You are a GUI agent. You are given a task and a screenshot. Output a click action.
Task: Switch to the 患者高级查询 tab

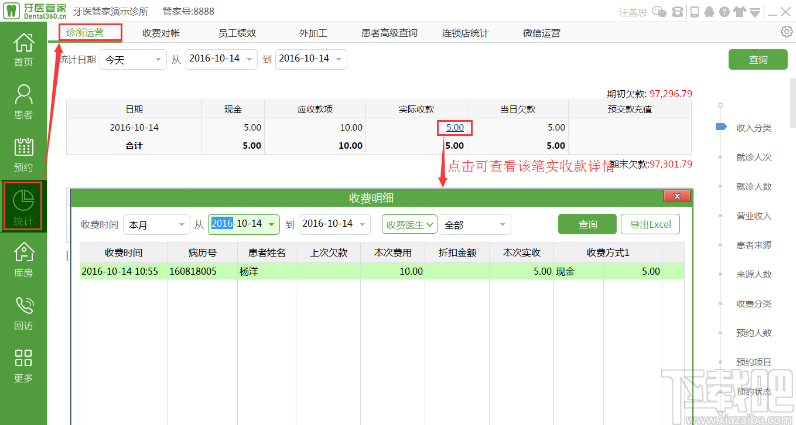click(389, 34)
